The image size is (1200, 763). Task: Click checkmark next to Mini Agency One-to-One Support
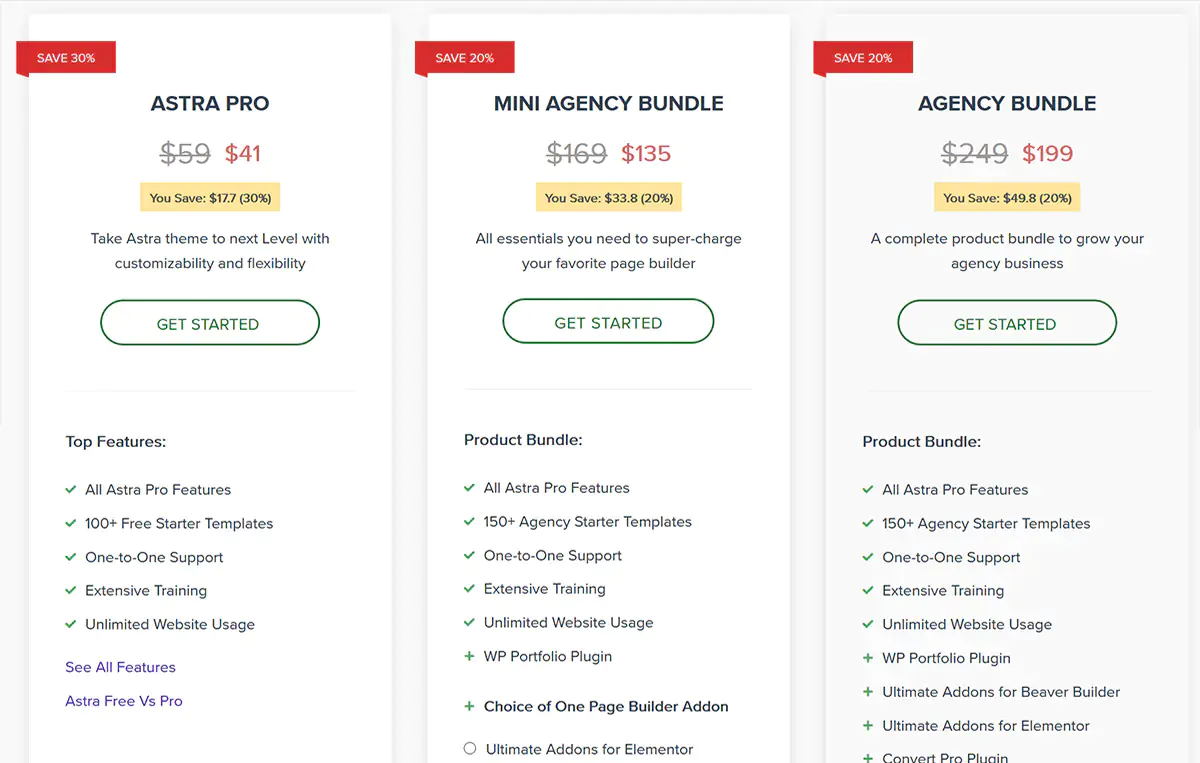(x=469, y=555)
